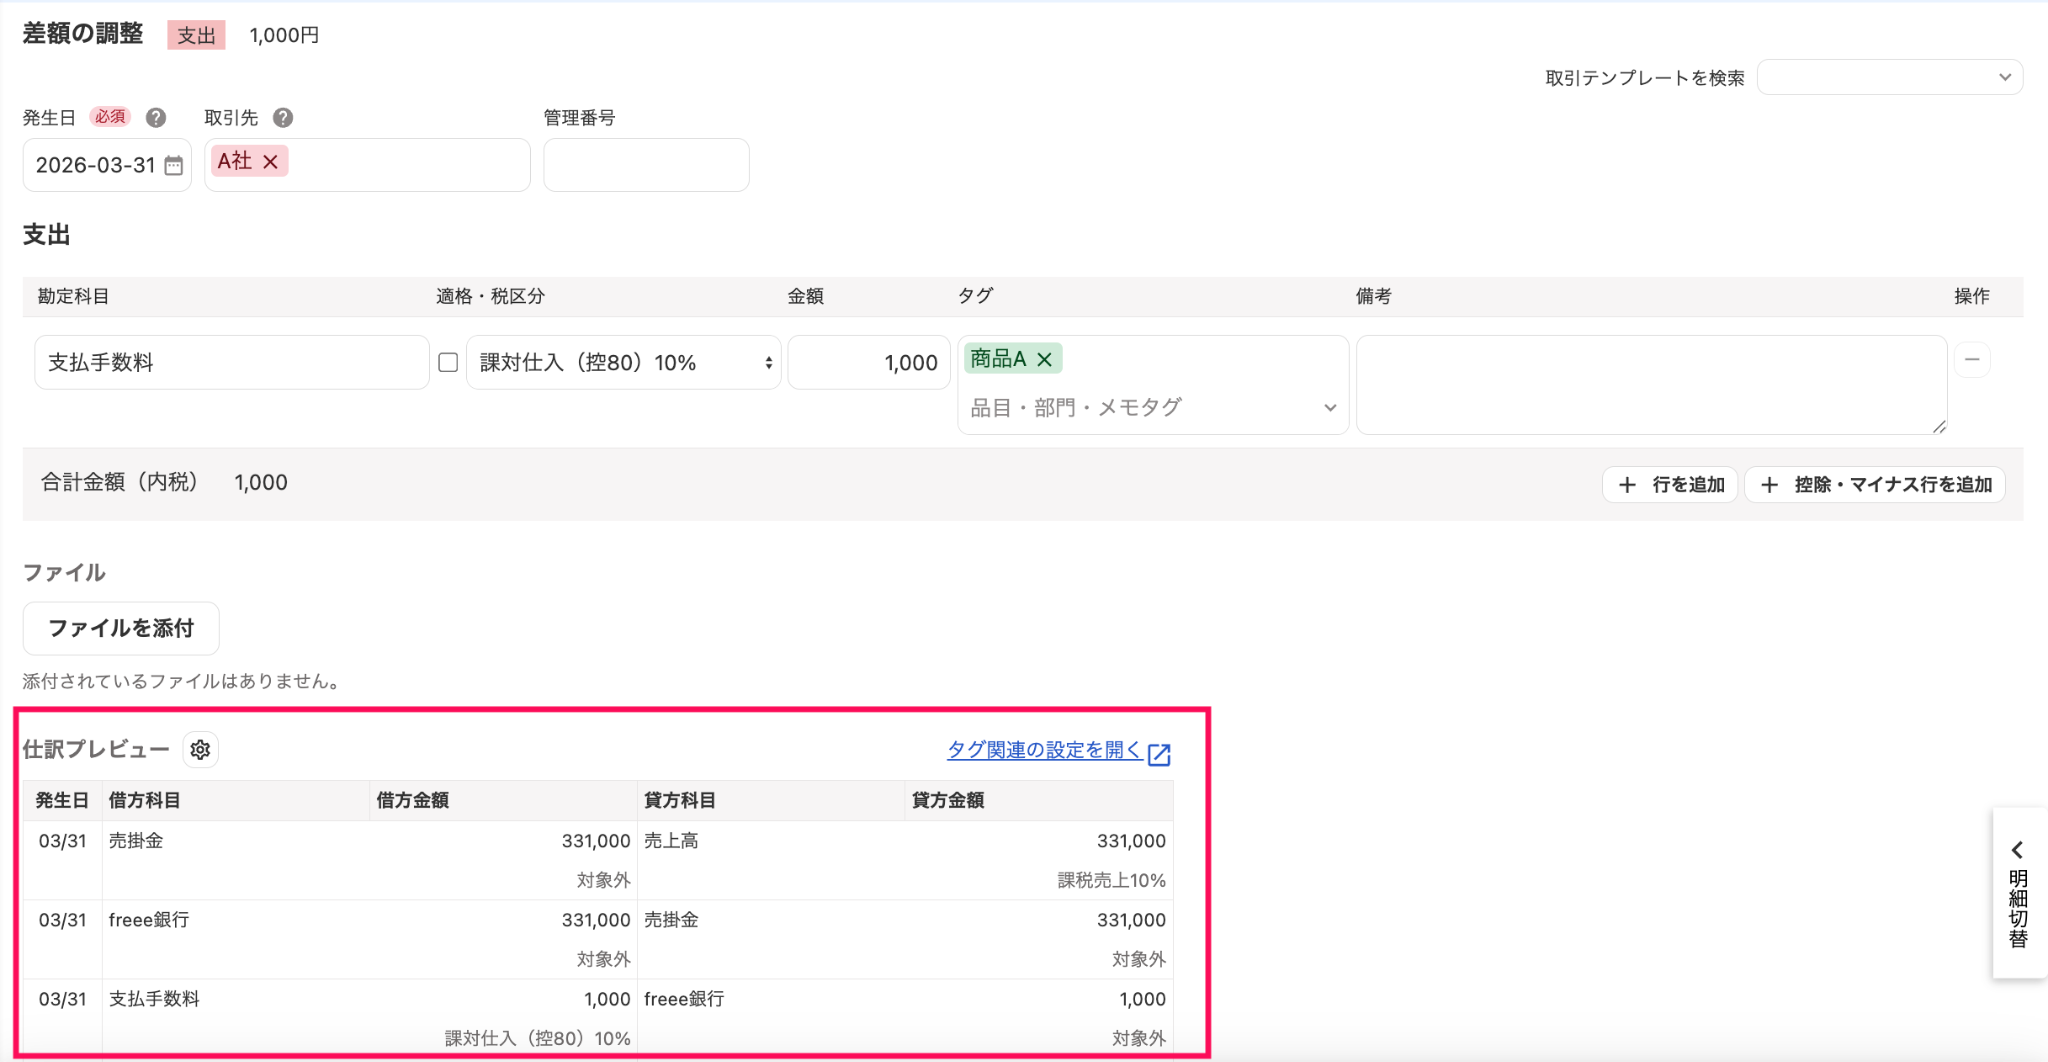The height and width of the screenshot is (1062, 2048).
Task: Open calendar picker in 発生日 field
Action: click(174, 165)
